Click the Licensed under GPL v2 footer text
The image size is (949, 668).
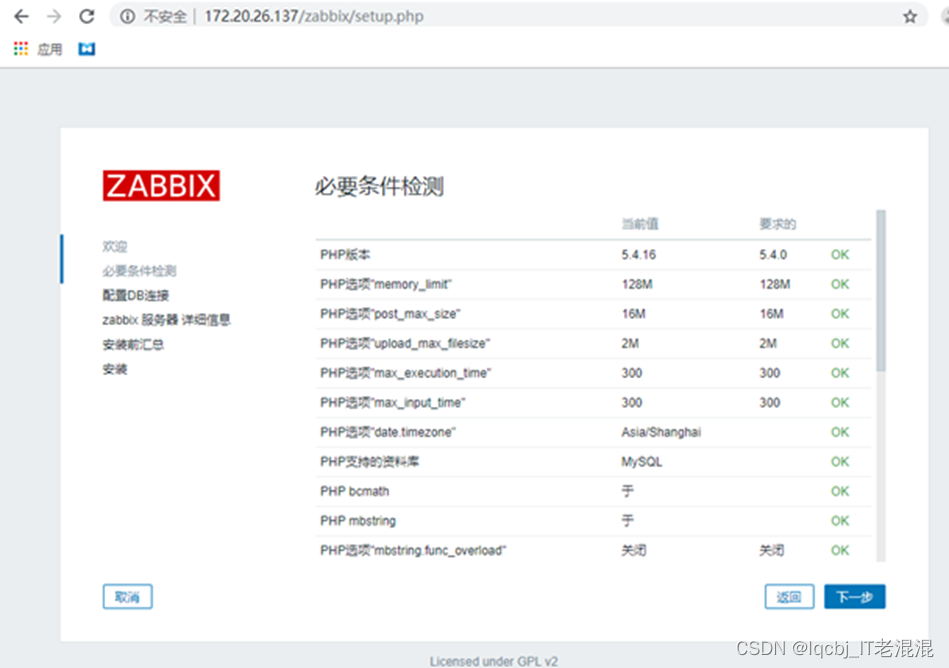(494, 661)
